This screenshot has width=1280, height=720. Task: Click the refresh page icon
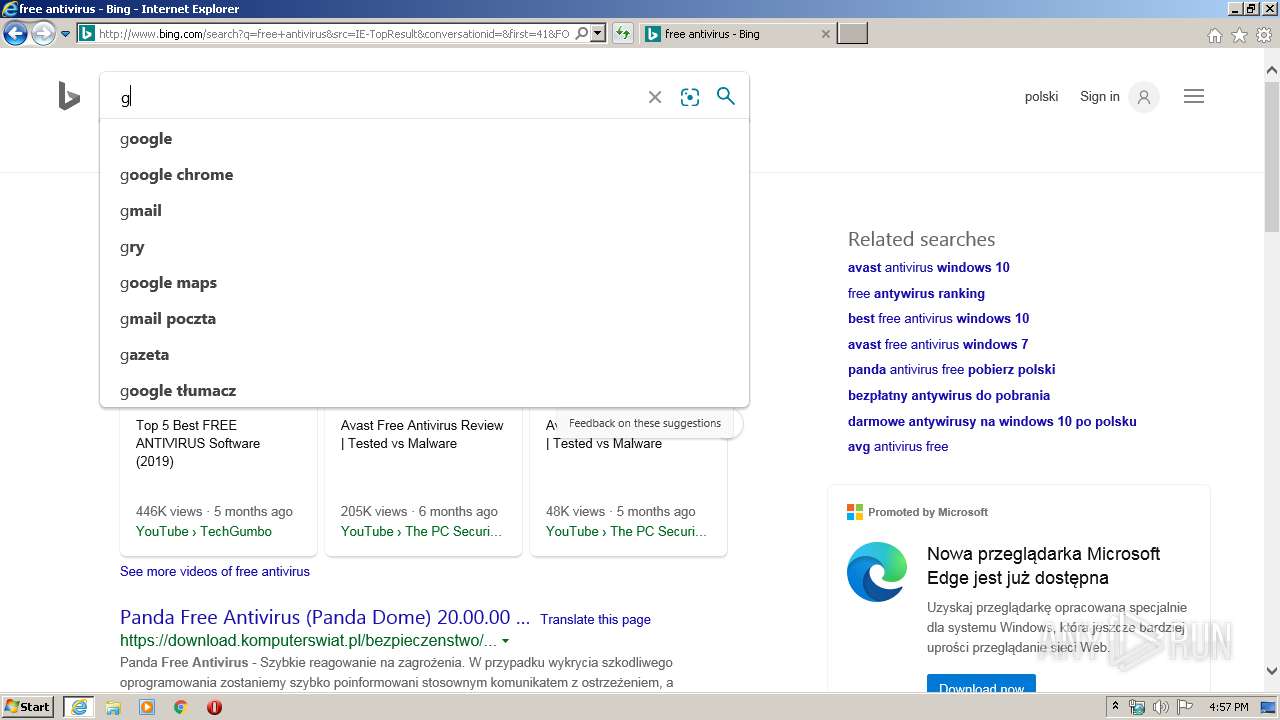coord(623,34)
